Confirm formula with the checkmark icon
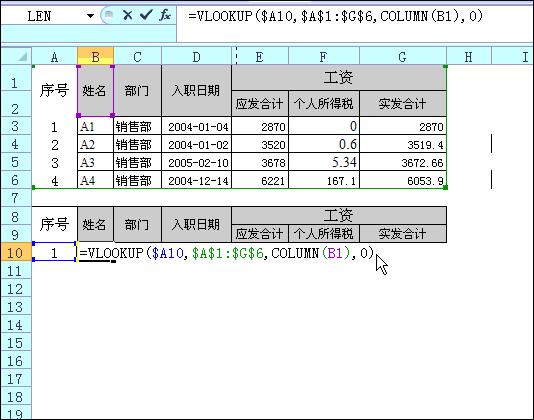Viewport: 534px width, 420px height. [x=146, y=15]
